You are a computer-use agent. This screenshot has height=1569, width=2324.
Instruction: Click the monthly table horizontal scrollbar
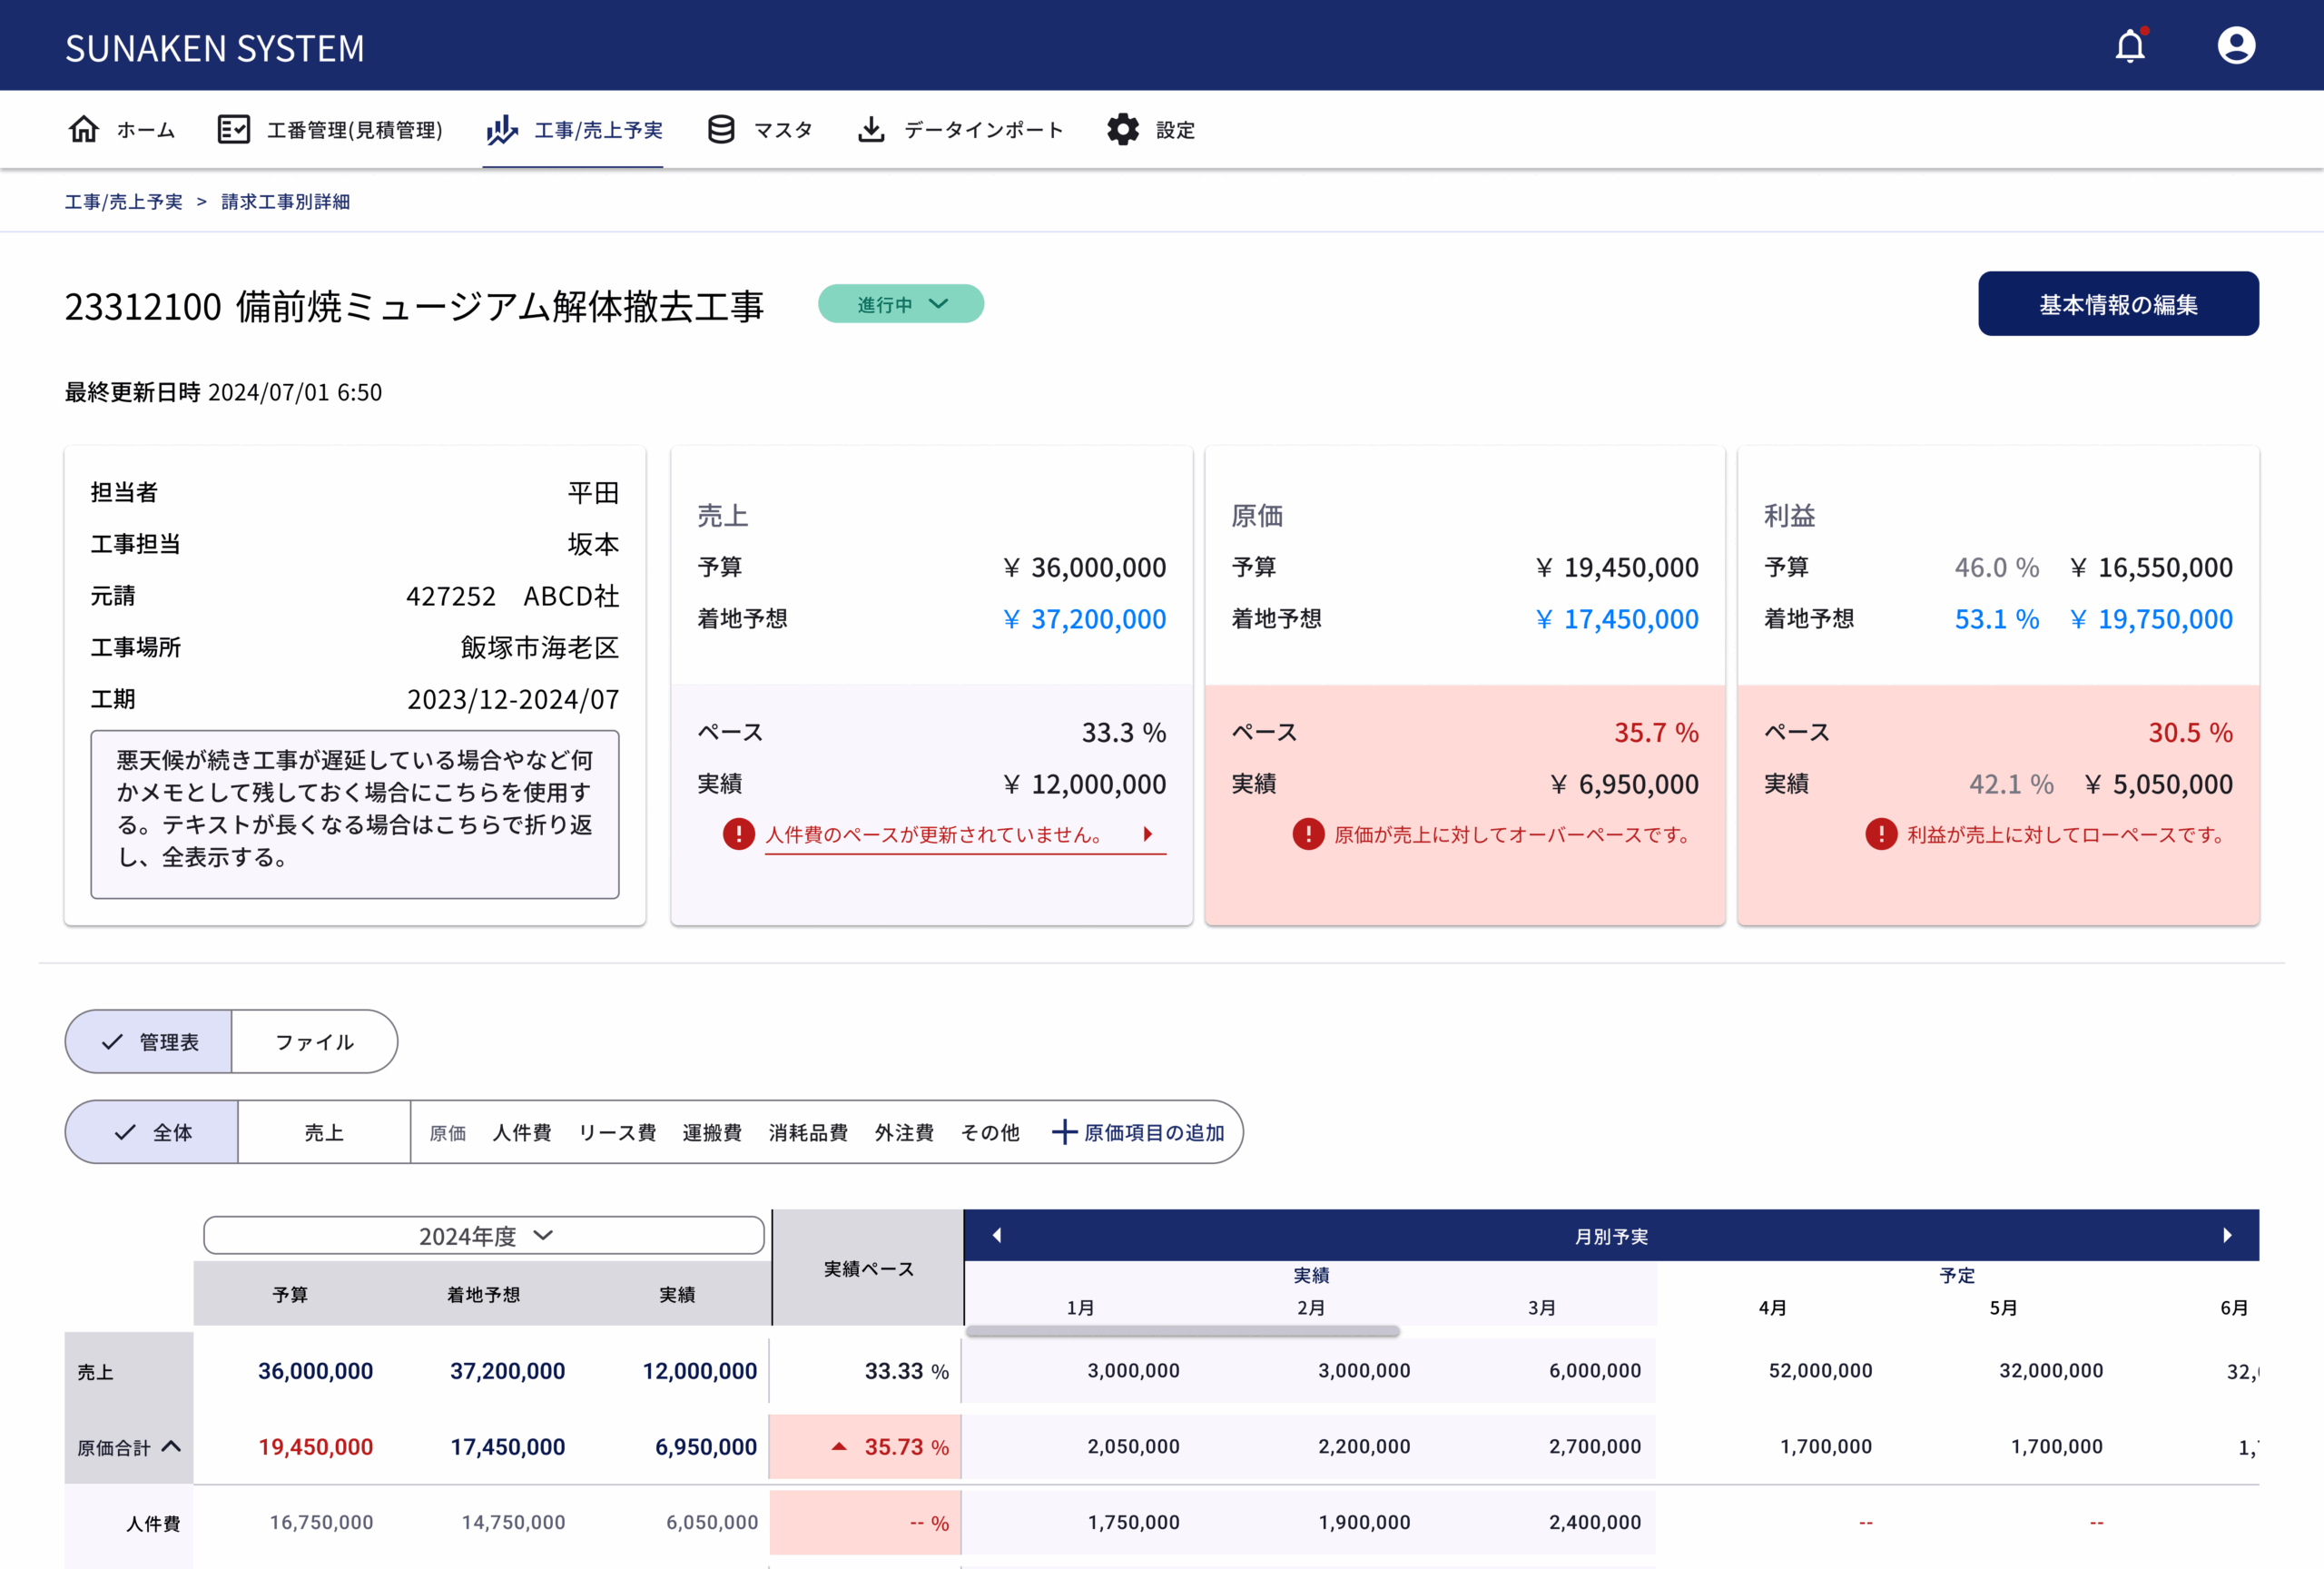(x=1182, y=1331)
